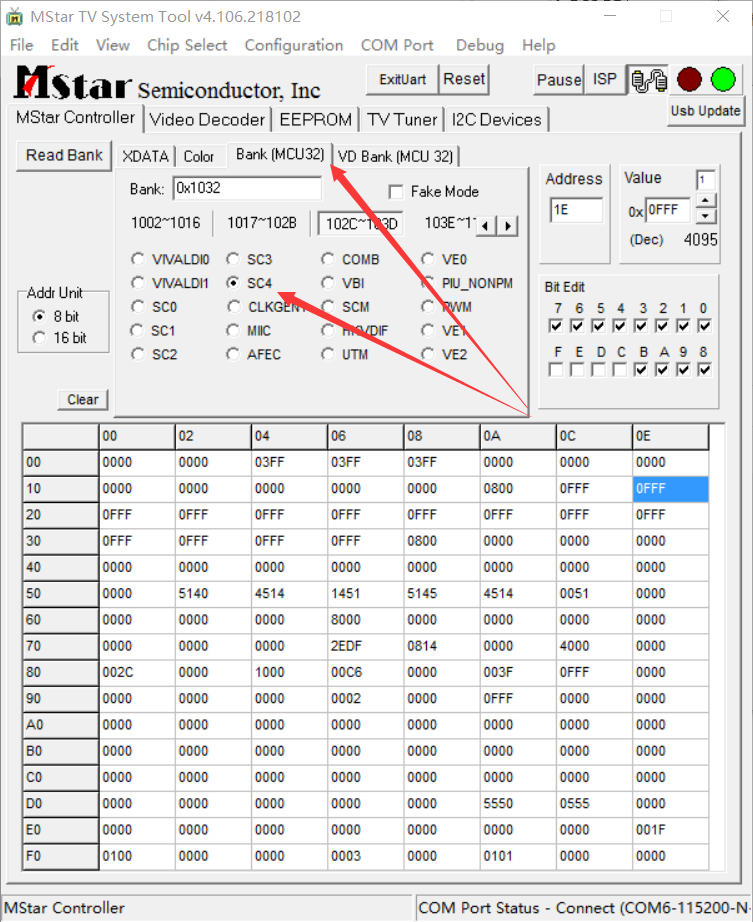
Task: Click the Reset button
Action: coord(464,79)
